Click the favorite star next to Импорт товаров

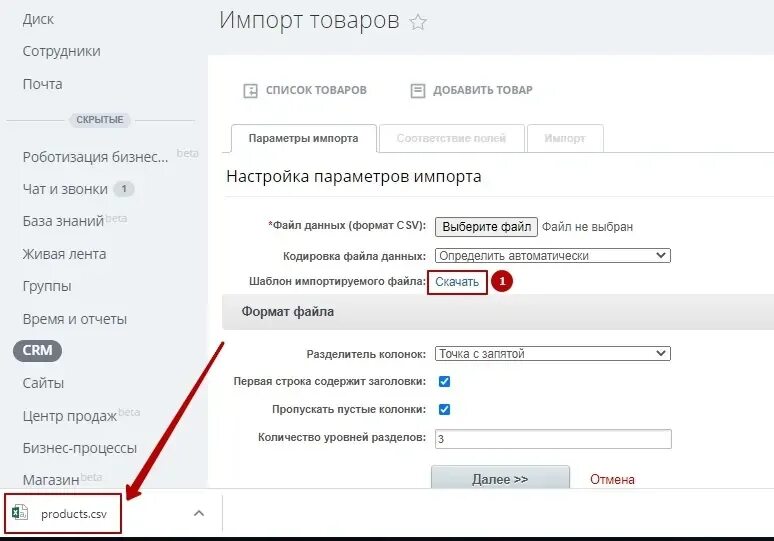coord(418,22)
